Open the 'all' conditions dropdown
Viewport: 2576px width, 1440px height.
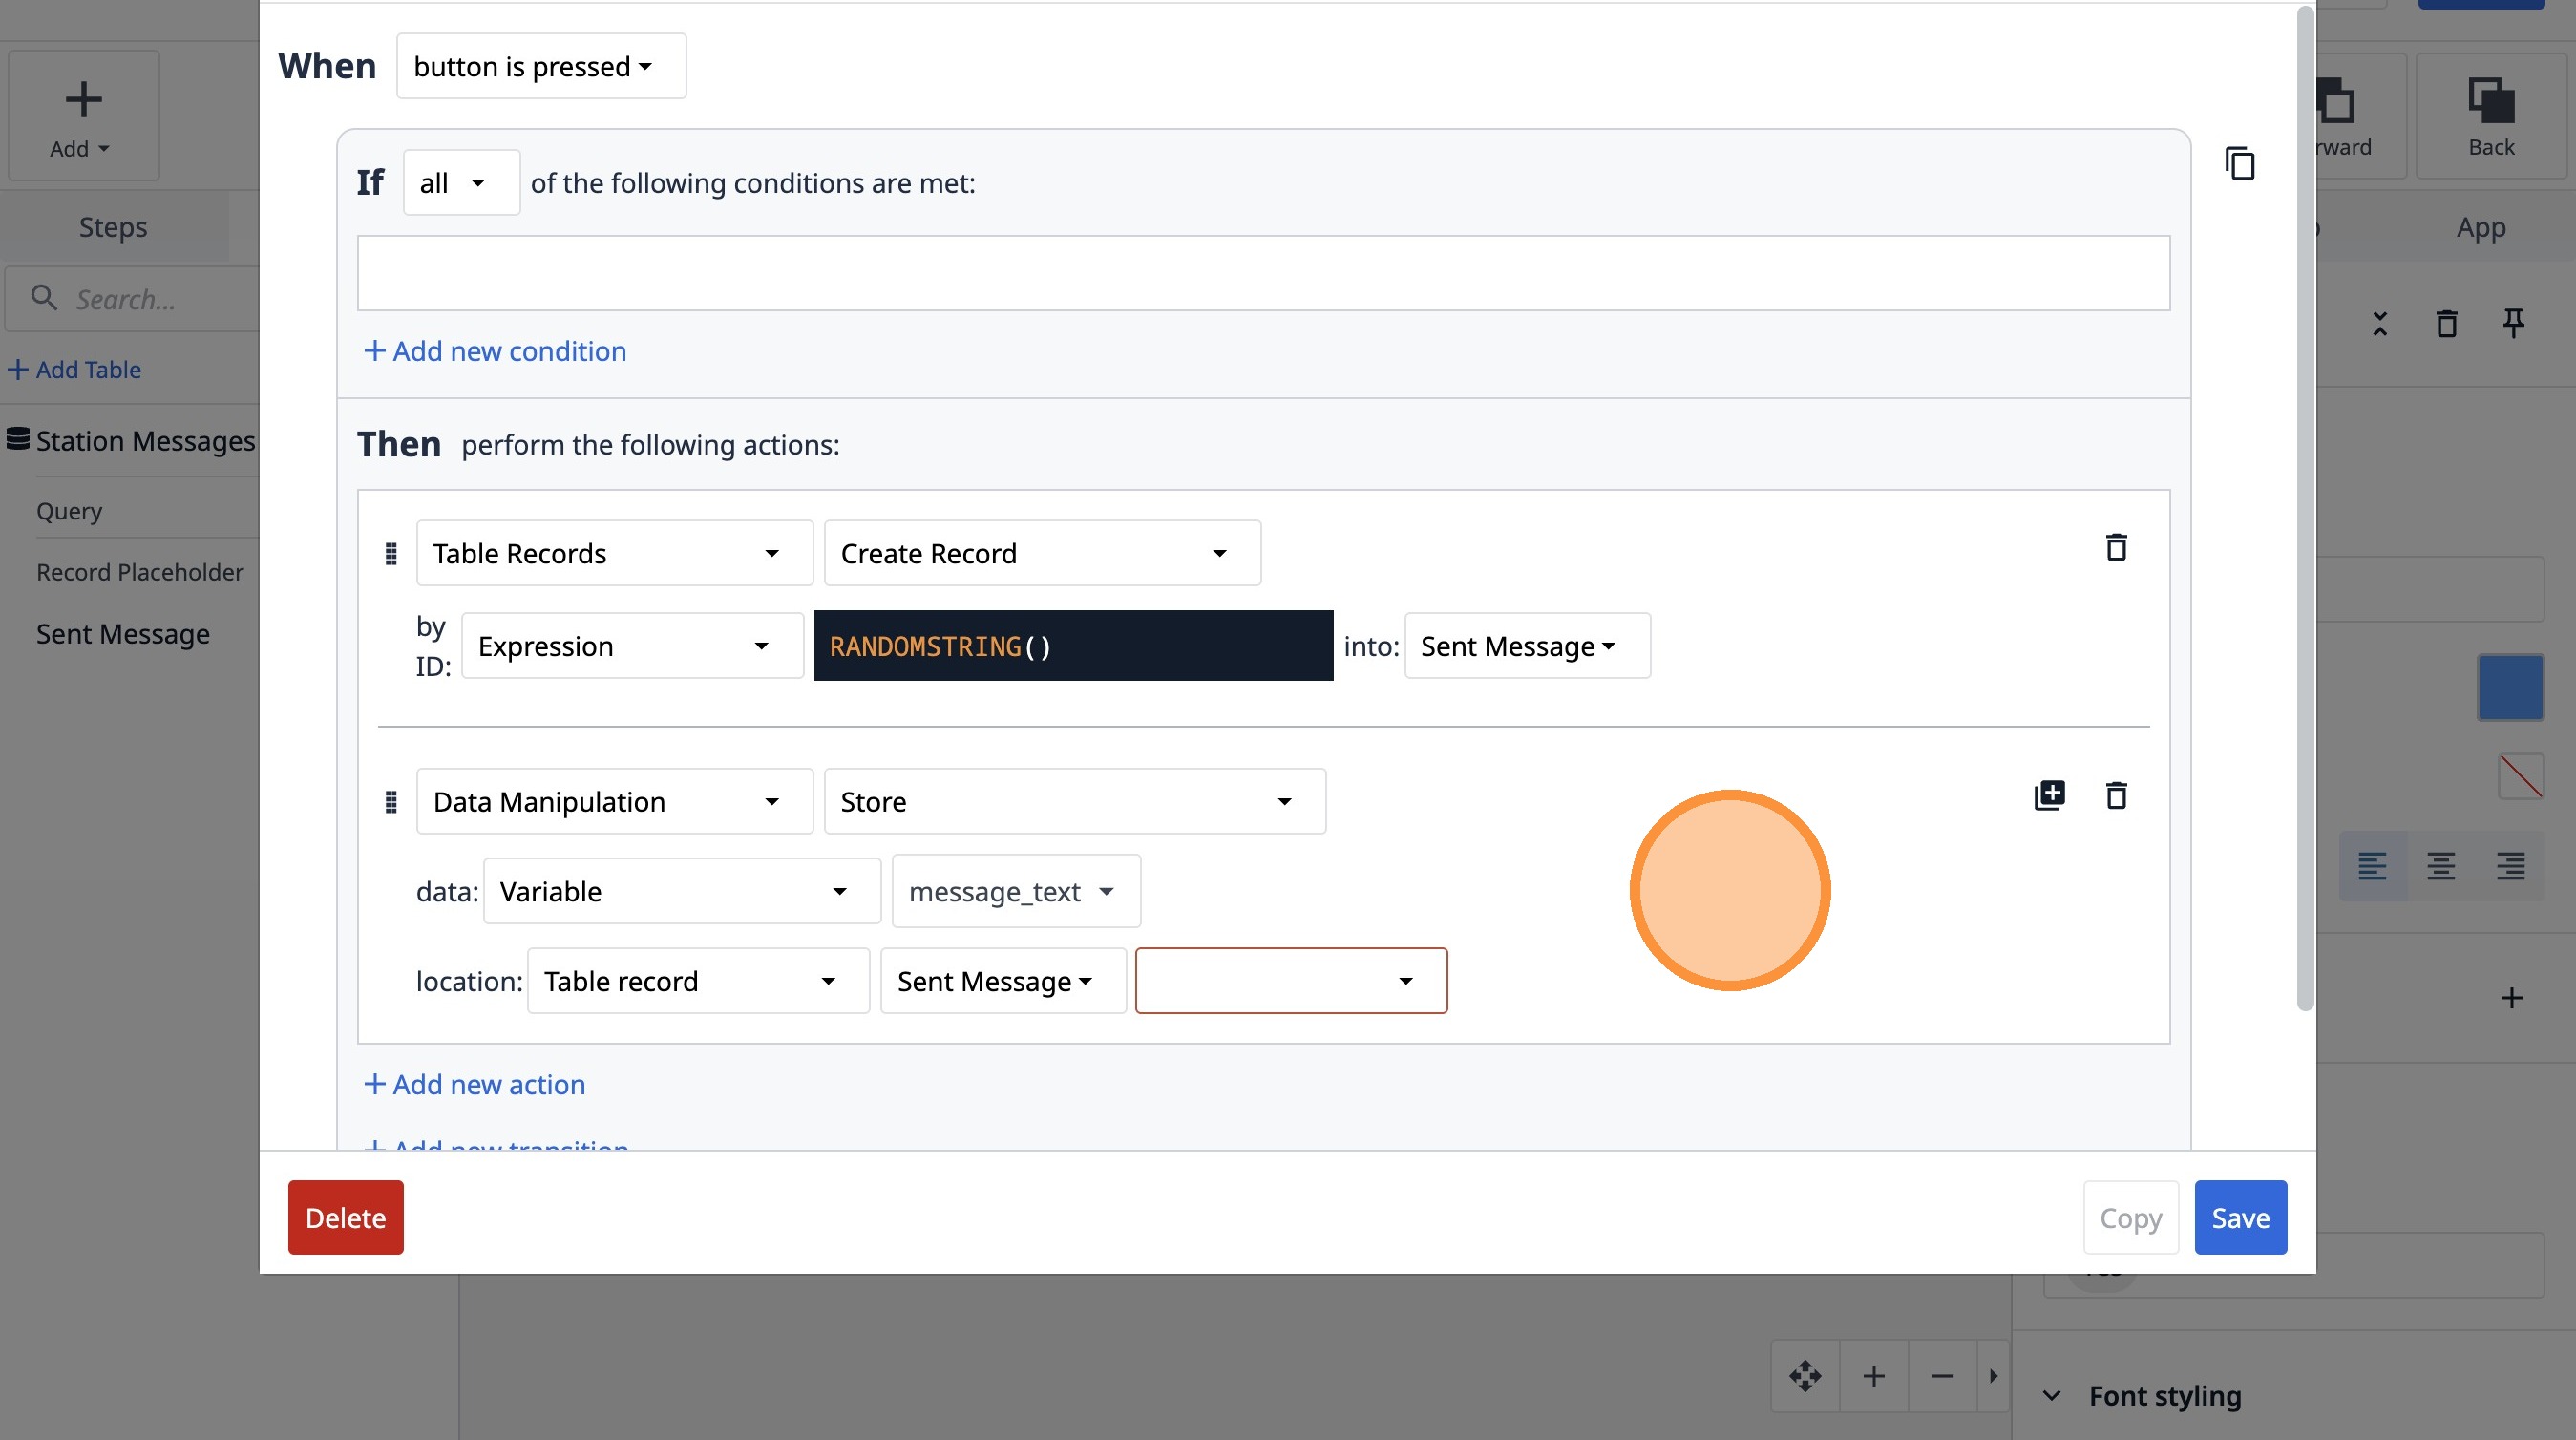[461, 183]
